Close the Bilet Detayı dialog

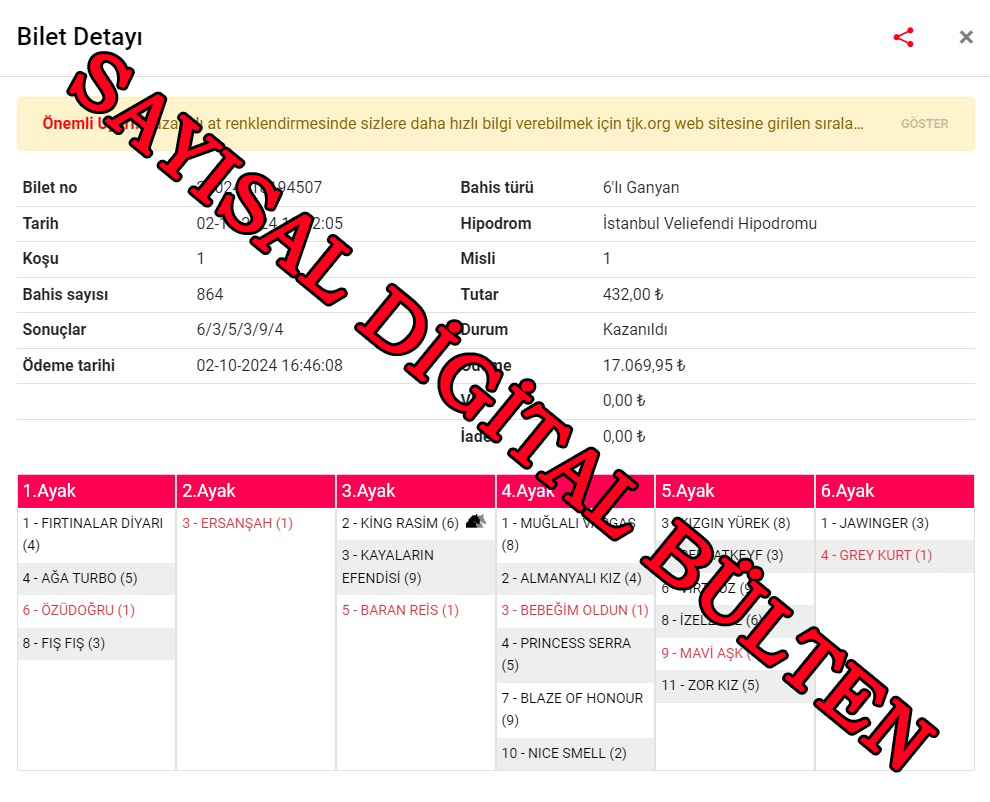click(965, 38)
